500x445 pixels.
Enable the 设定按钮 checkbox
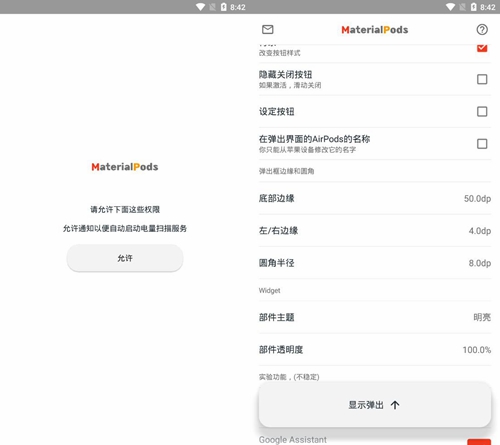click(482, 111)
